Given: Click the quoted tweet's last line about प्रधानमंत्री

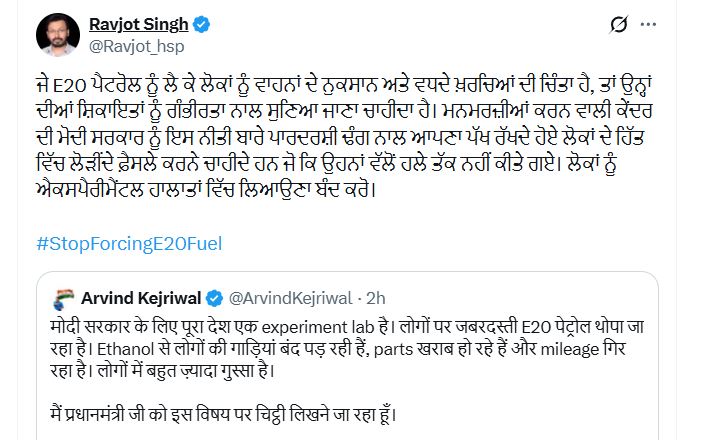Looking at the screenshot, I should click(x=223, y=414).
